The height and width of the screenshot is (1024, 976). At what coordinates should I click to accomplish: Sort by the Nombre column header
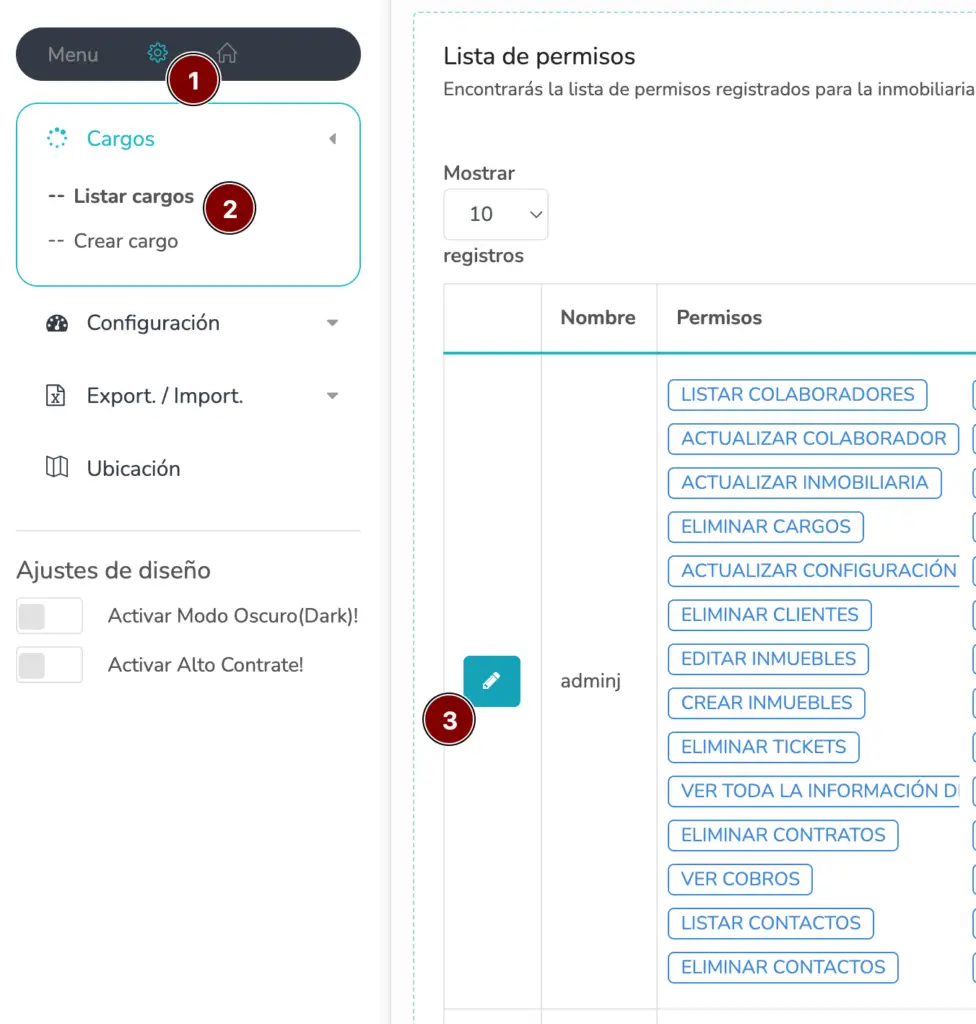(598, 317)
